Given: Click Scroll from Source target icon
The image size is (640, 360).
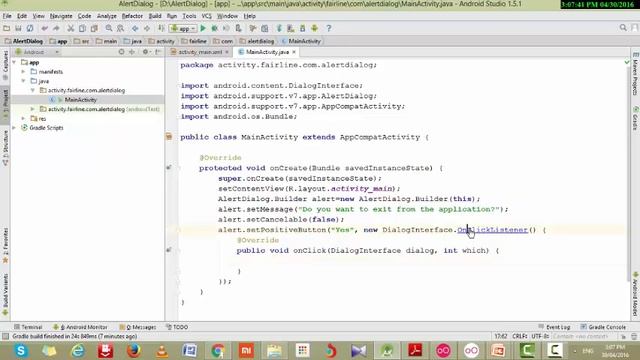Looking at the screenshot, I should [x=121, y=52].
